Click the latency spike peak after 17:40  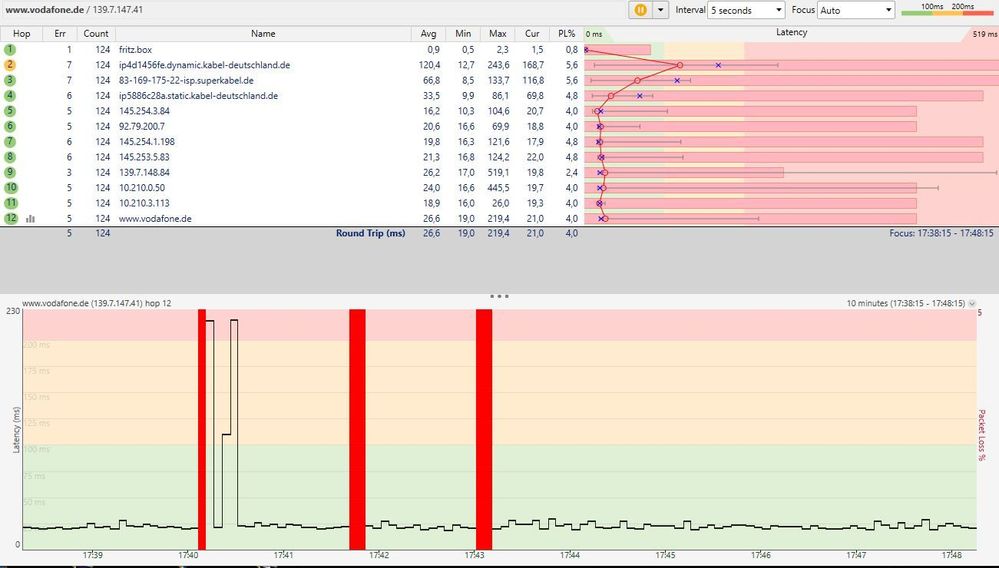pyautogui.click(x=210, y=321)
